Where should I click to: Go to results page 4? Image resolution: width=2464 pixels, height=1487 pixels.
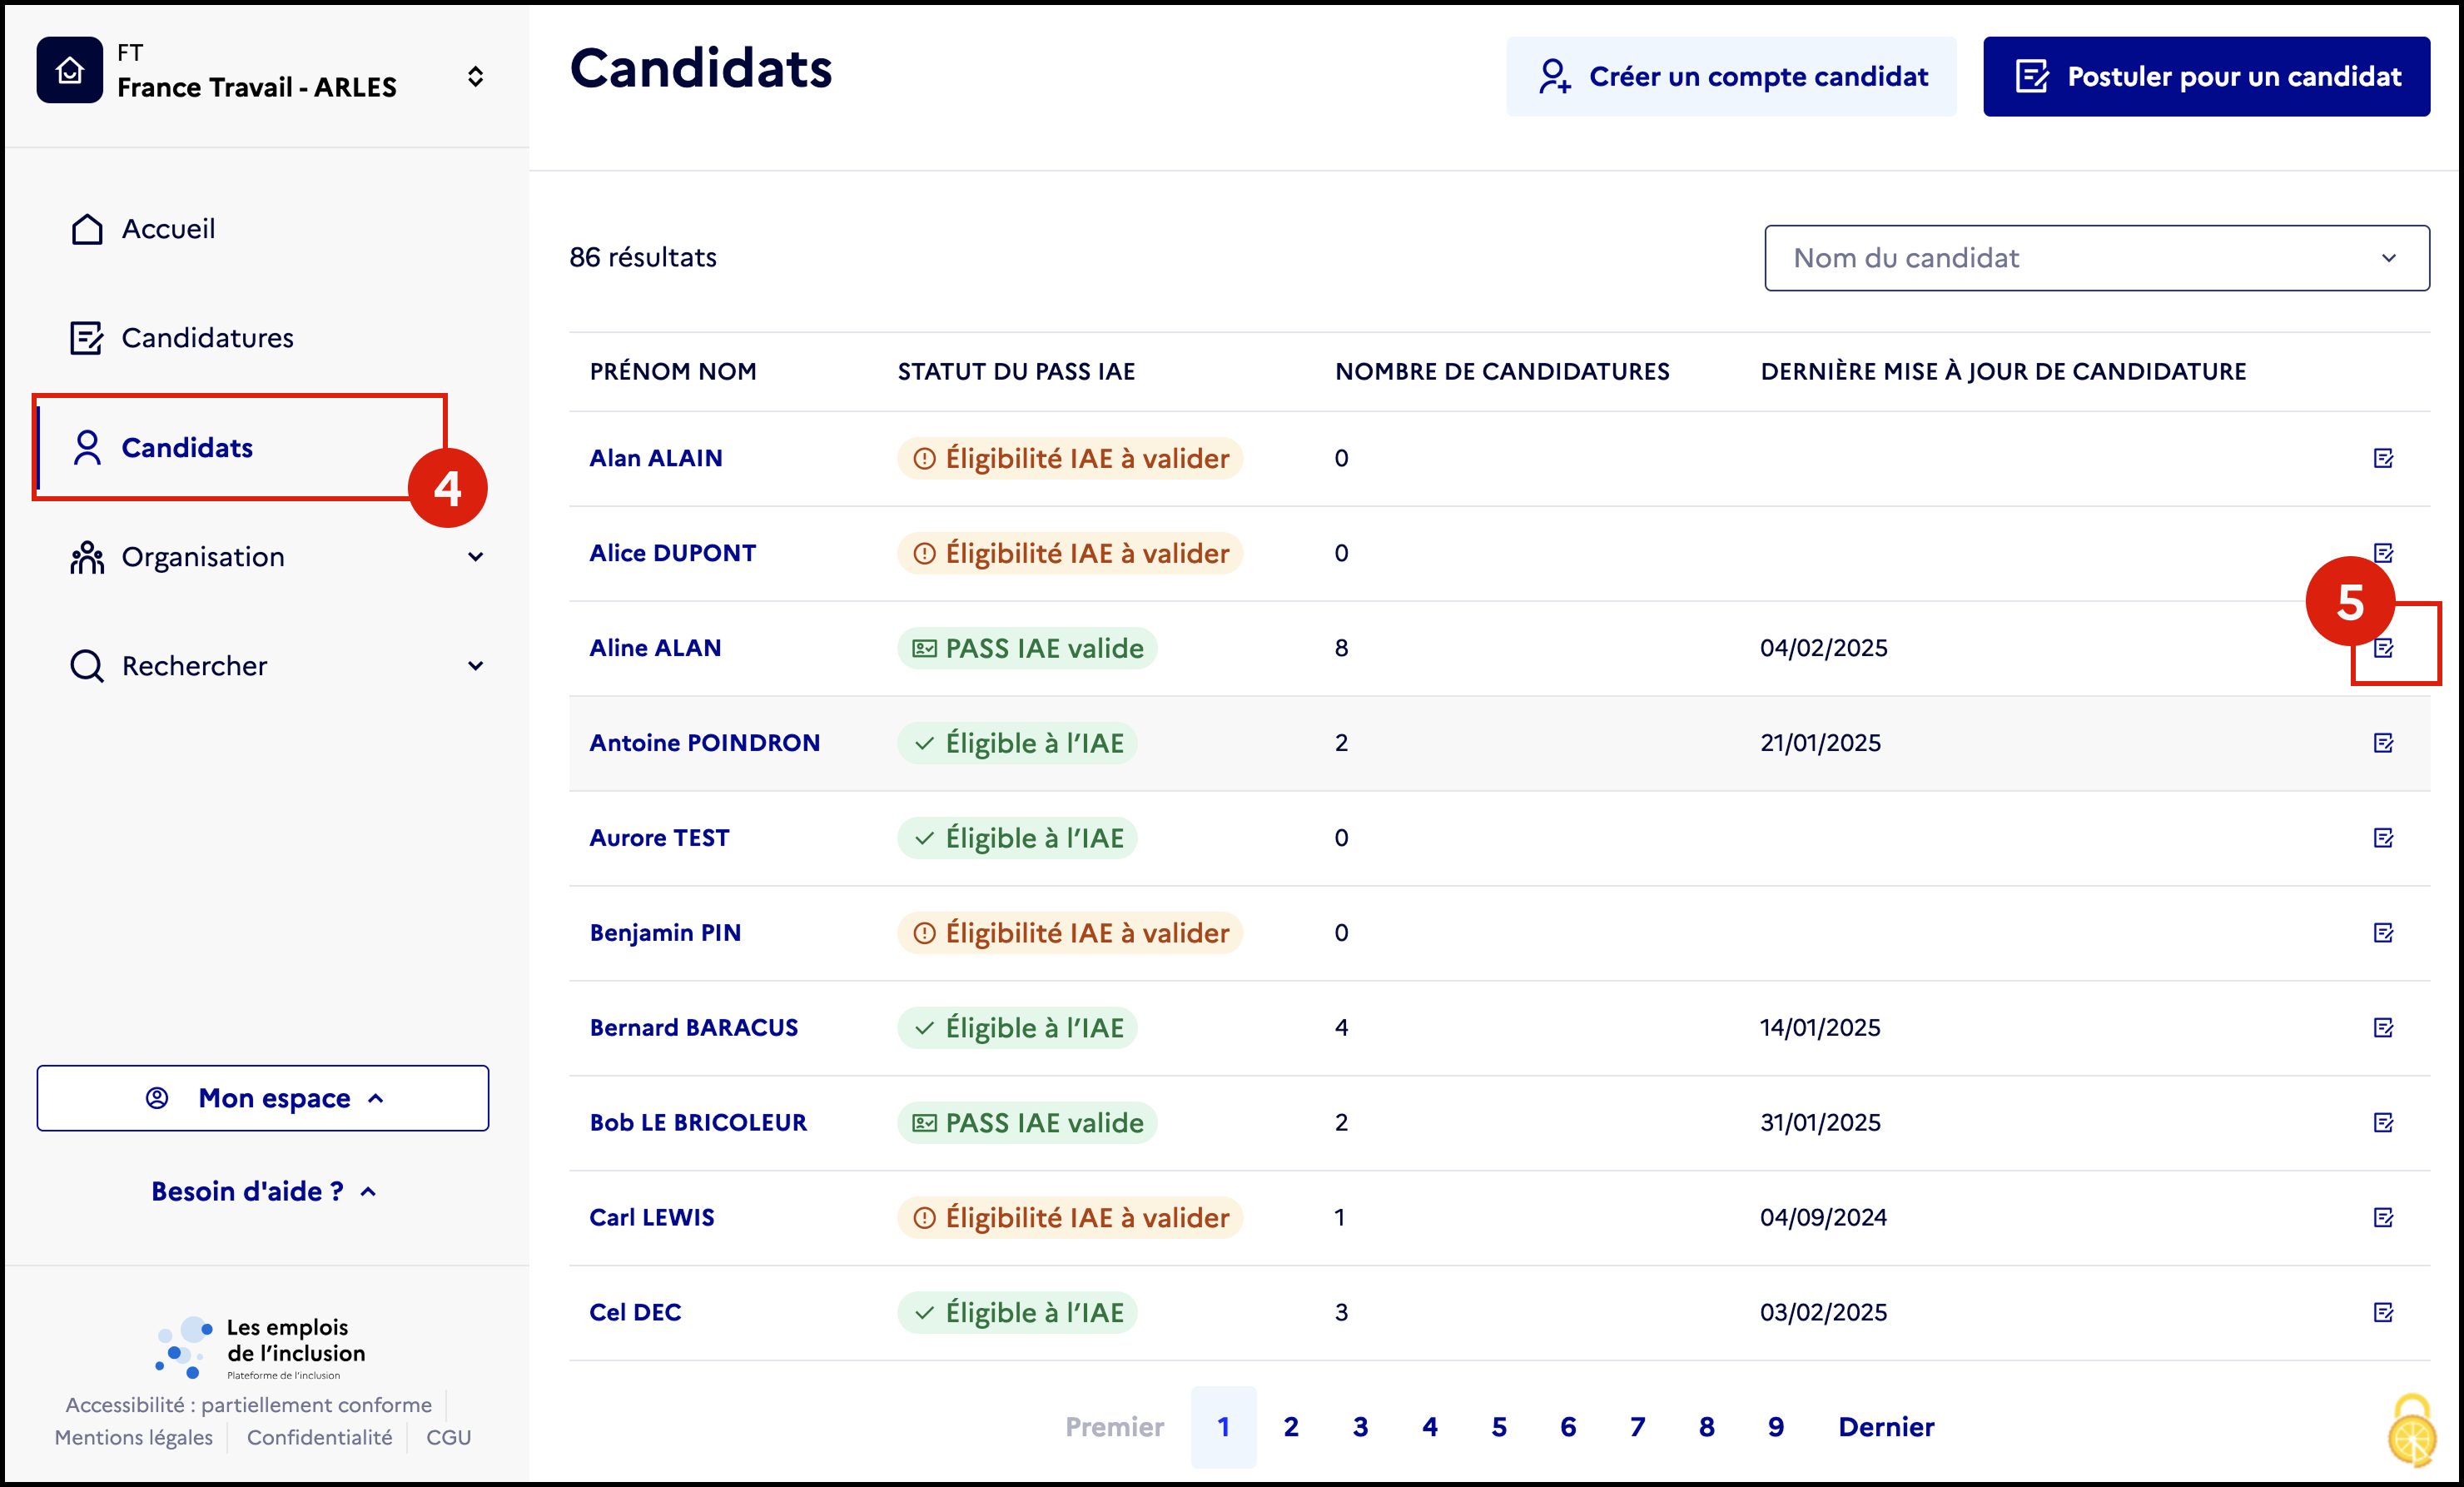pos(1430,1427)
